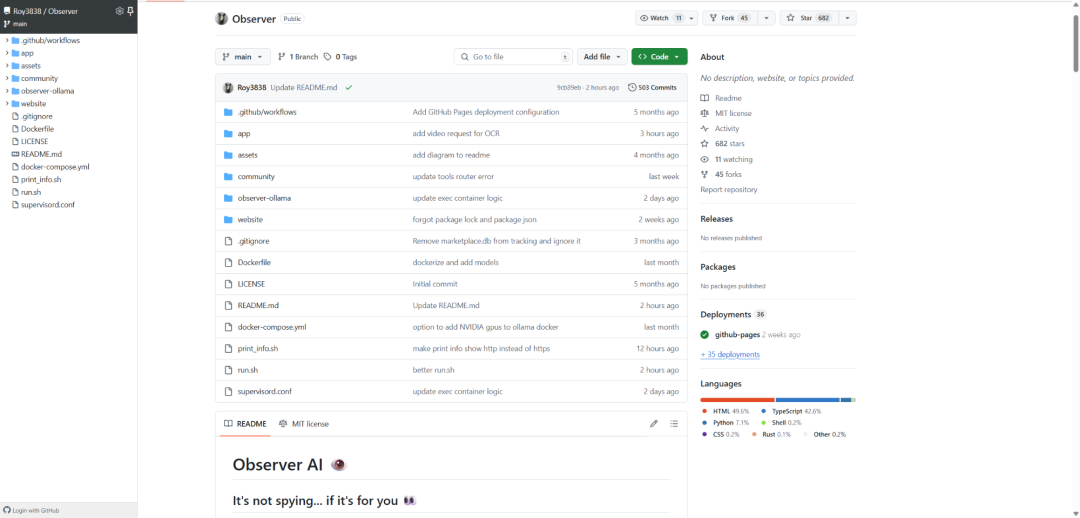
Task: Select the MIT license tab
Action: [304, 424]
